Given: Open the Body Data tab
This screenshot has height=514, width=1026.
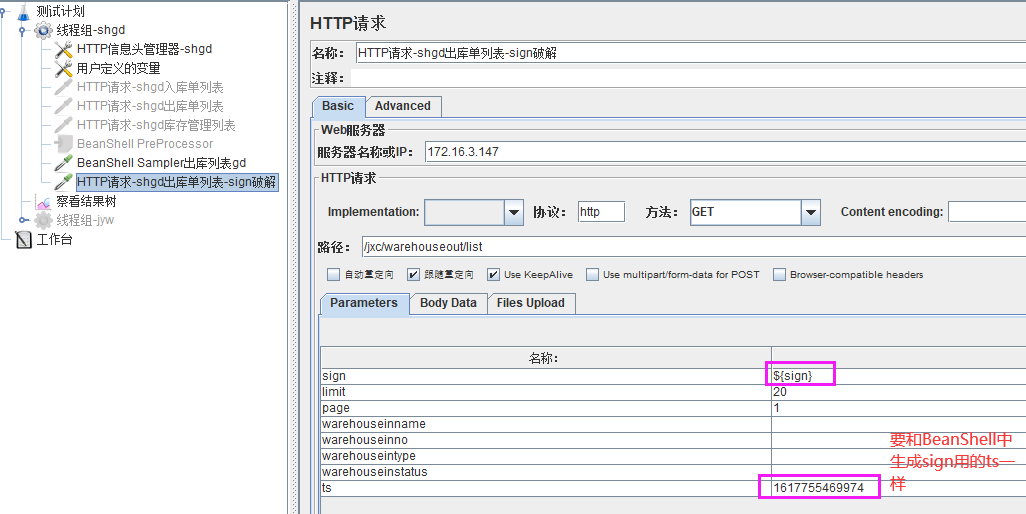Looking at the screenshot, I should [448, 303].
